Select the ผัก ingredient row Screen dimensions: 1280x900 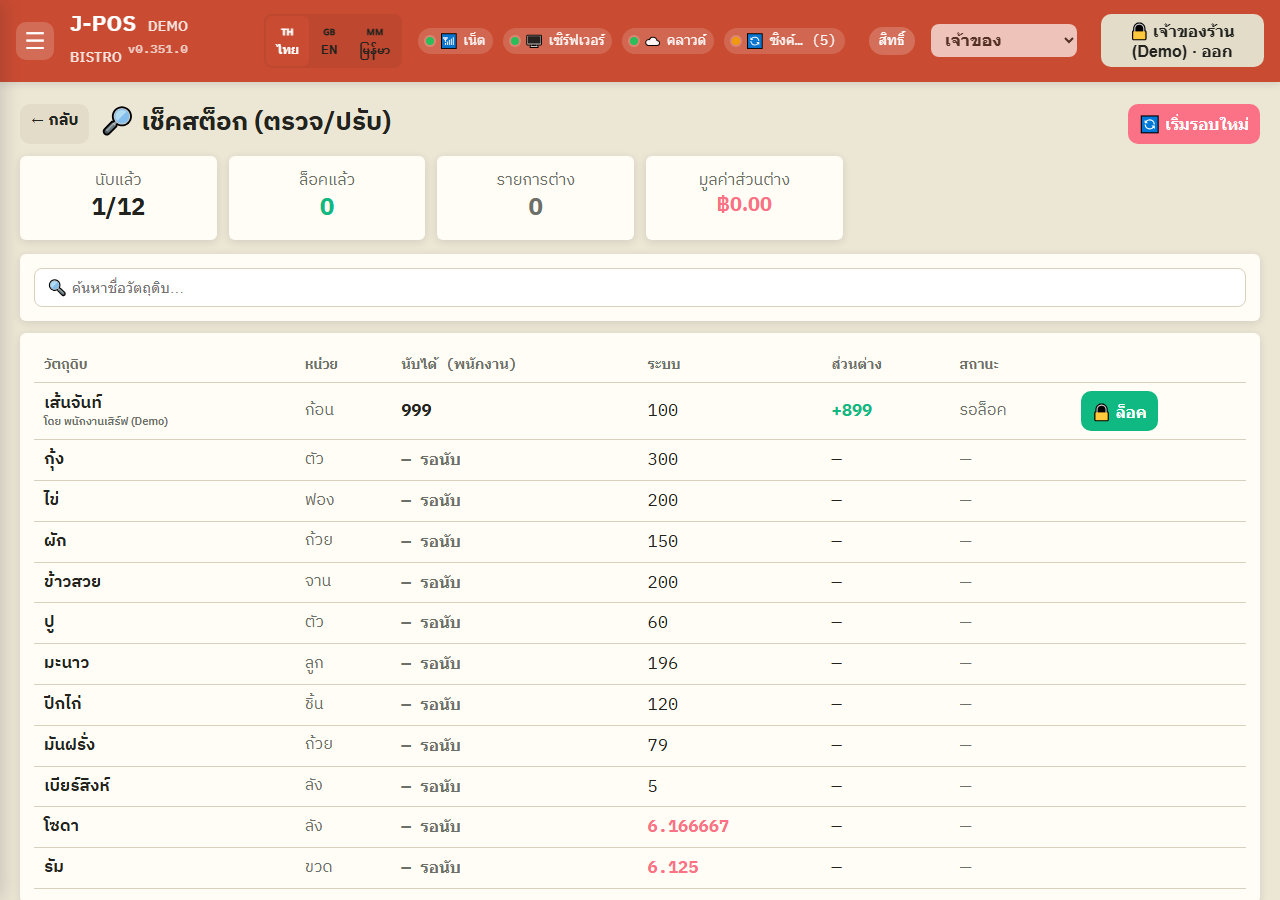point(640,542)
